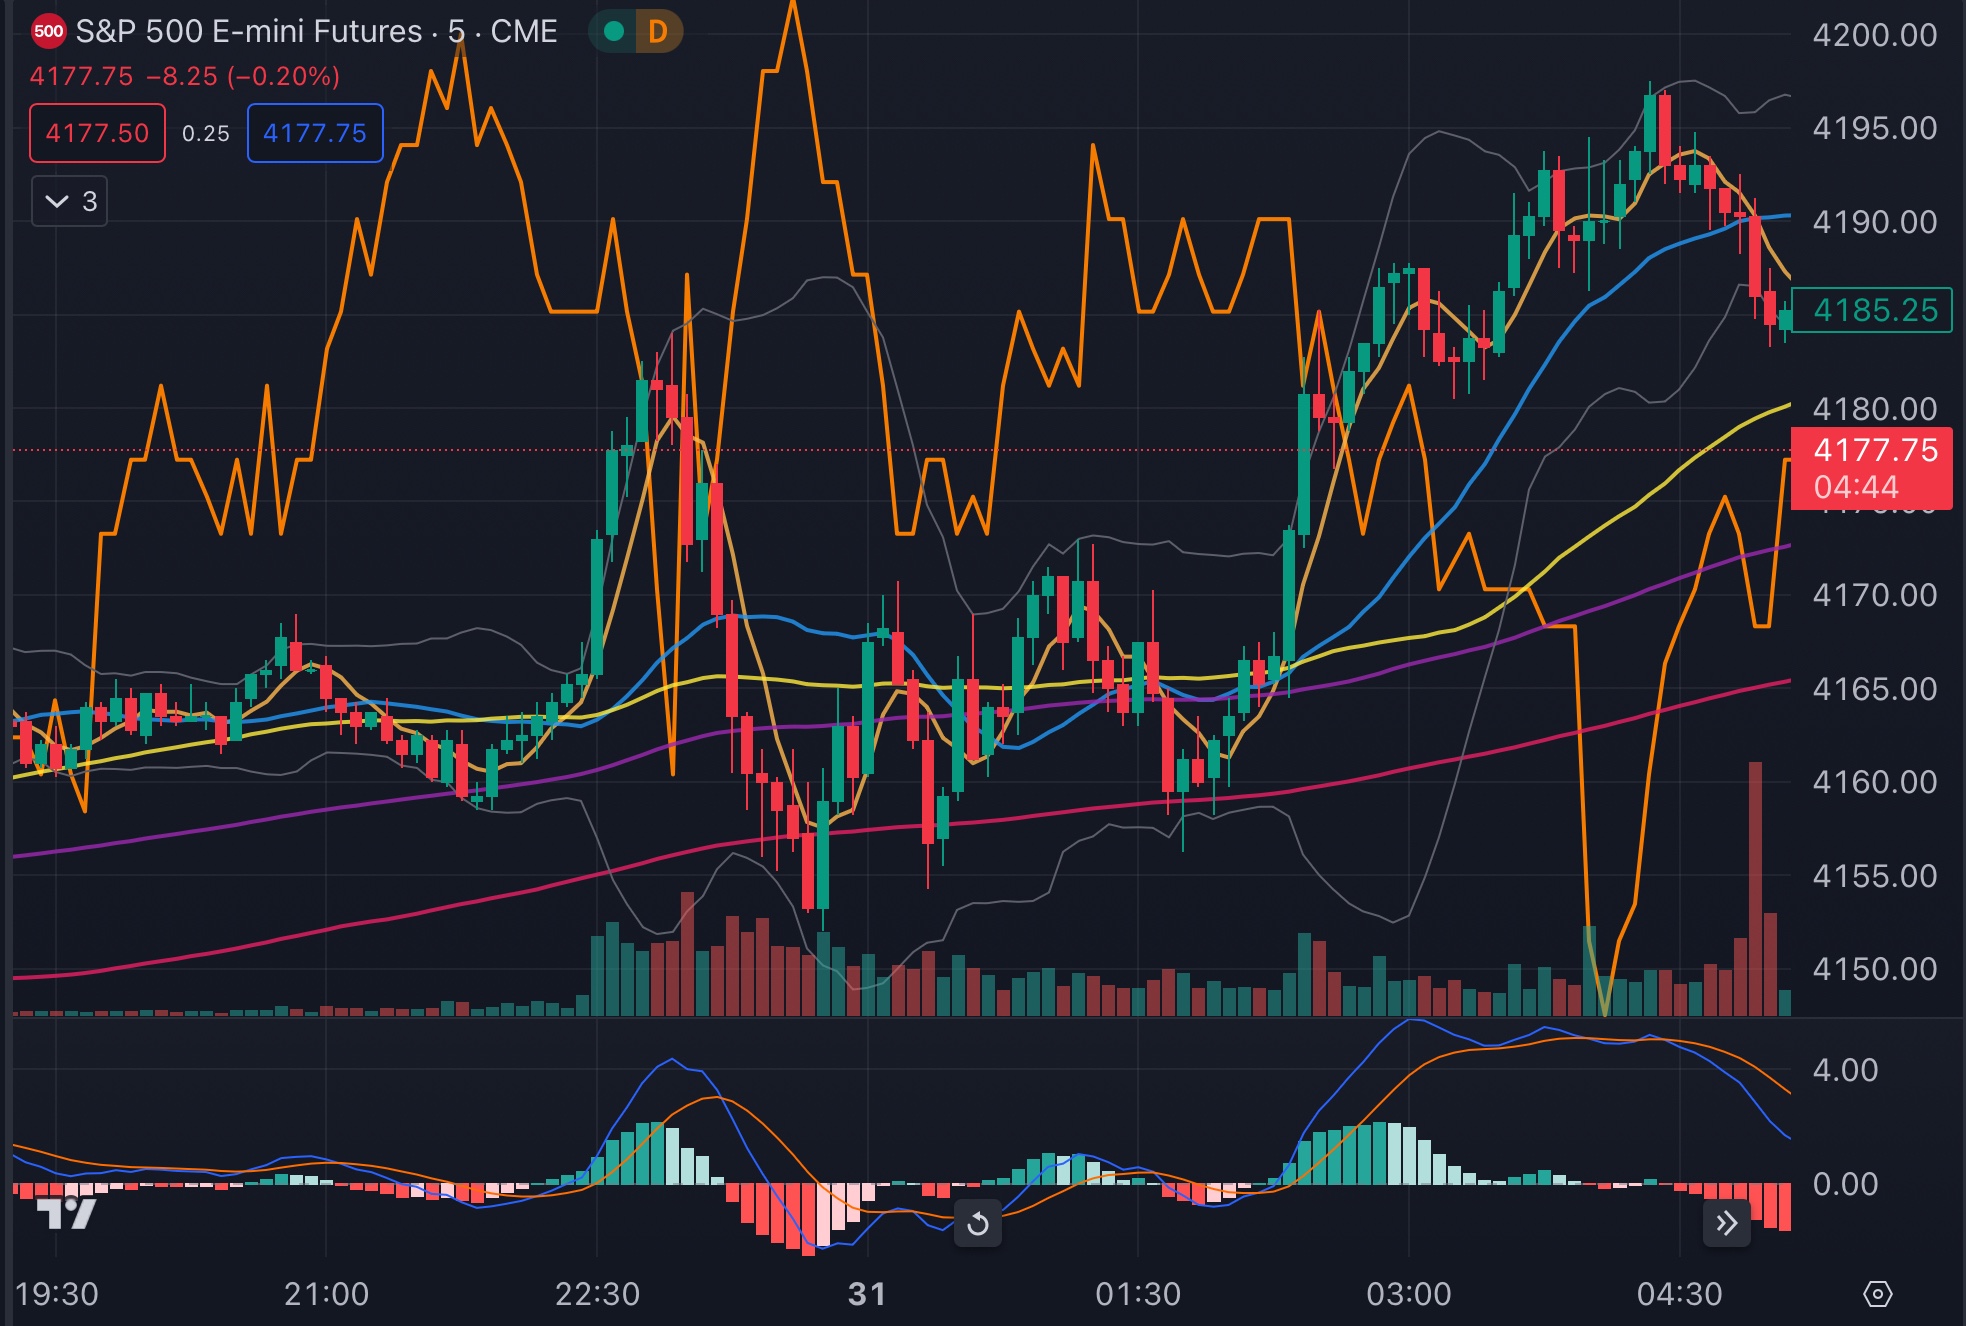Click the S&P 500 E-mini Futures title
Image resolution: width=1966 pixels, height=1326 pixels.
pyautogui.click(x=249, y=31)
